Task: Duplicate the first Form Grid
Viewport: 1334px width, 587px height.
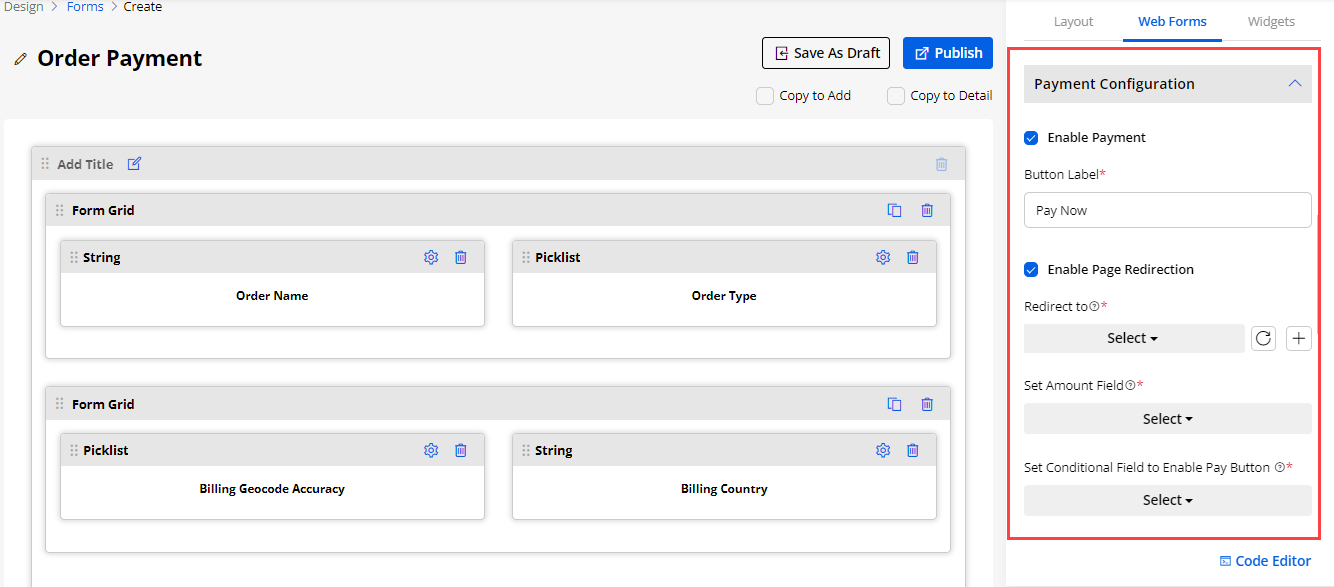Action: 895,210
